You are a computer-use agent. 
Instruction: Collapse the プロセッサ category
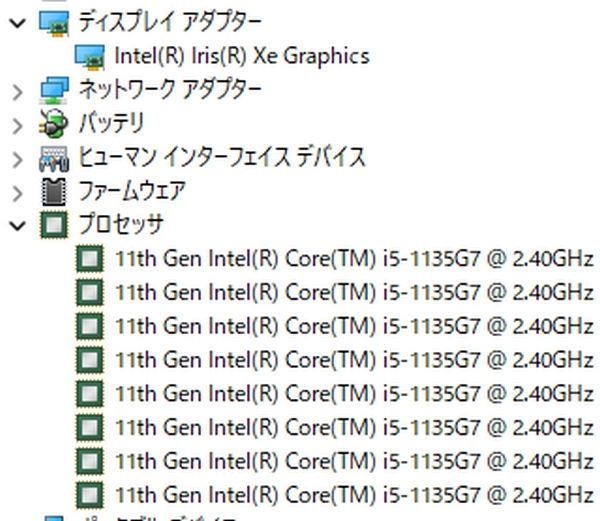(x=18, y=226)
